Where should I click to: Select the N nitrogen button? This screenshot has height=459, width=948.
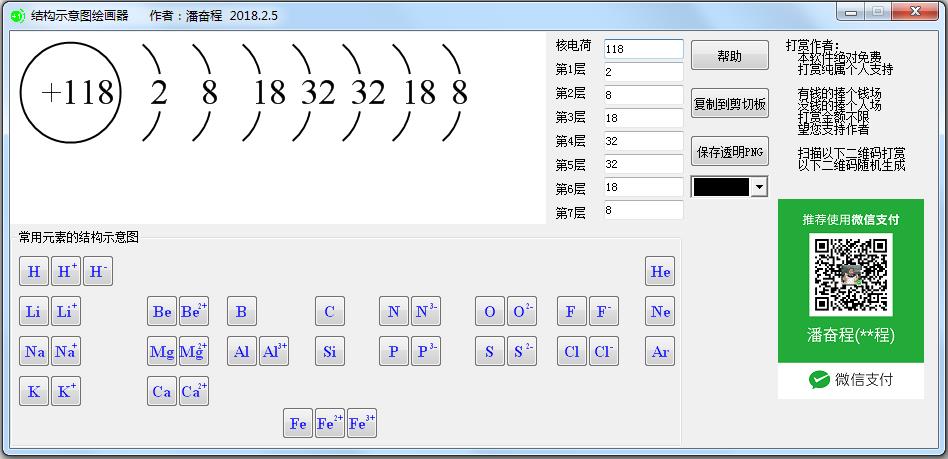coord(394,311)
